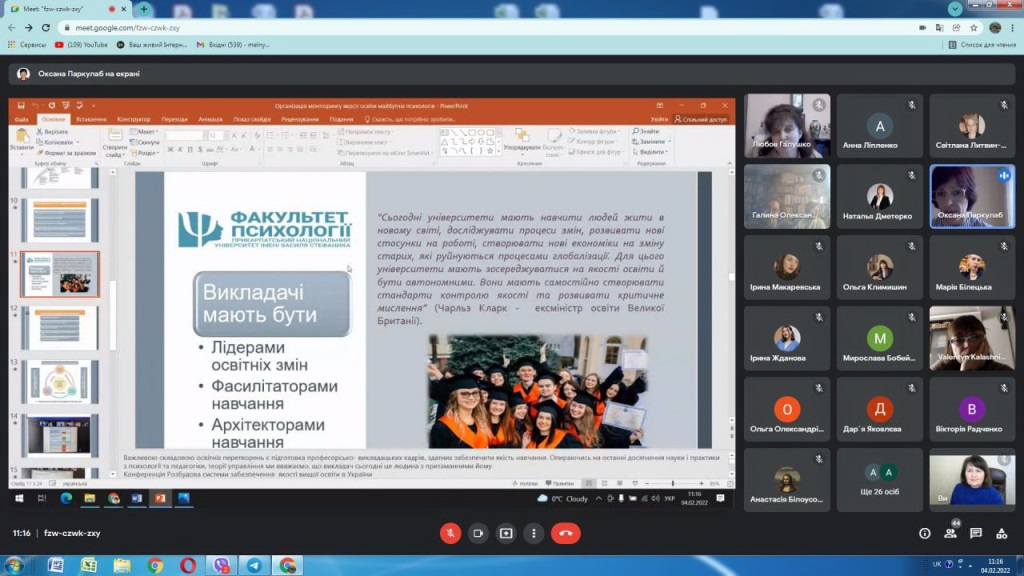
Task: Open the Meet activities icon
Action: click(1001, 533)
